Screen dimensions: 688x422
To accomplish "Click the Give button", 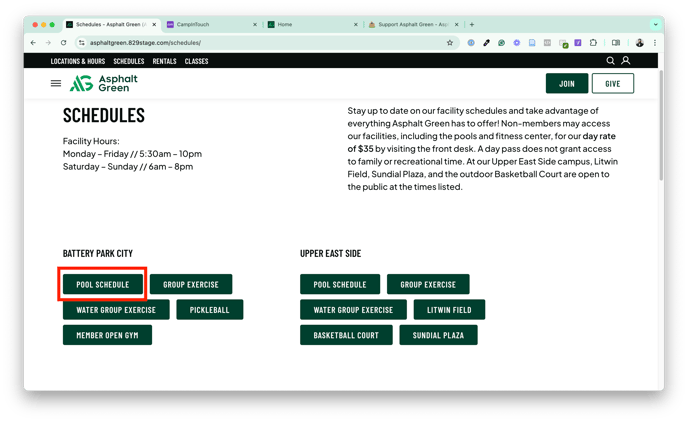I will [x=612, y=84].
